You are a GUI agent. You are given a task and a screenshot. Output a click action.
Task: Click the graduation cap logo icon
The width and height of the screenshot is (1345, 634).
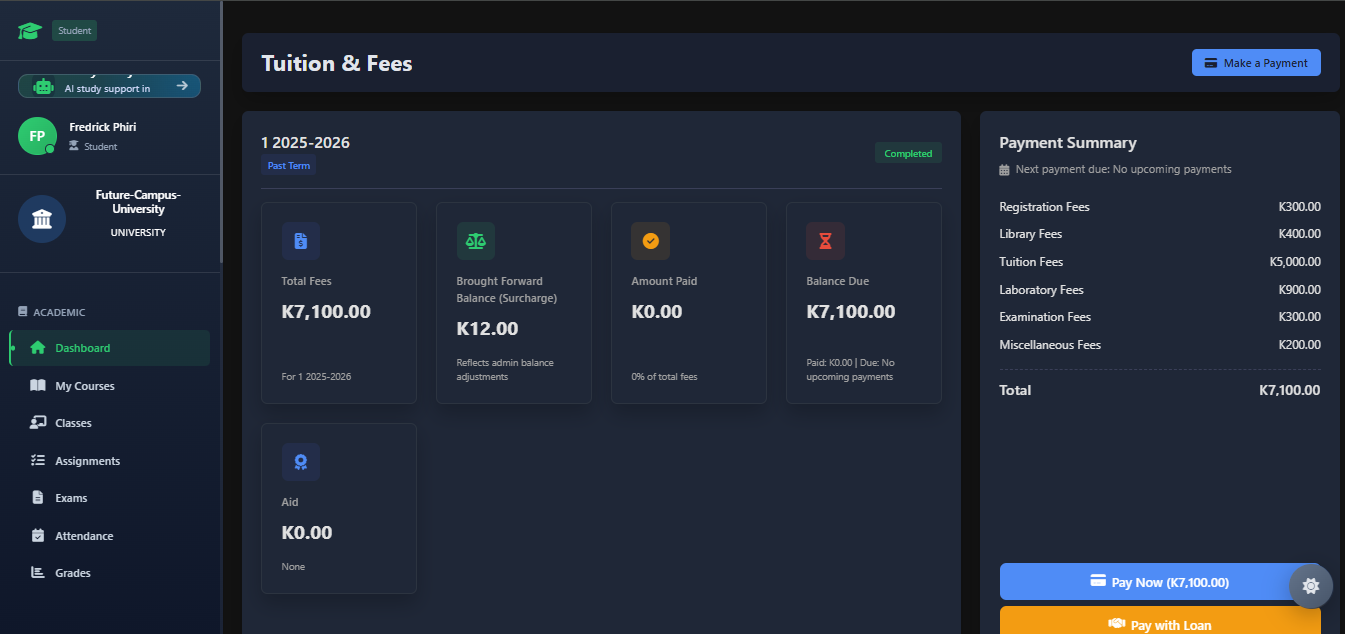[29, 31]
